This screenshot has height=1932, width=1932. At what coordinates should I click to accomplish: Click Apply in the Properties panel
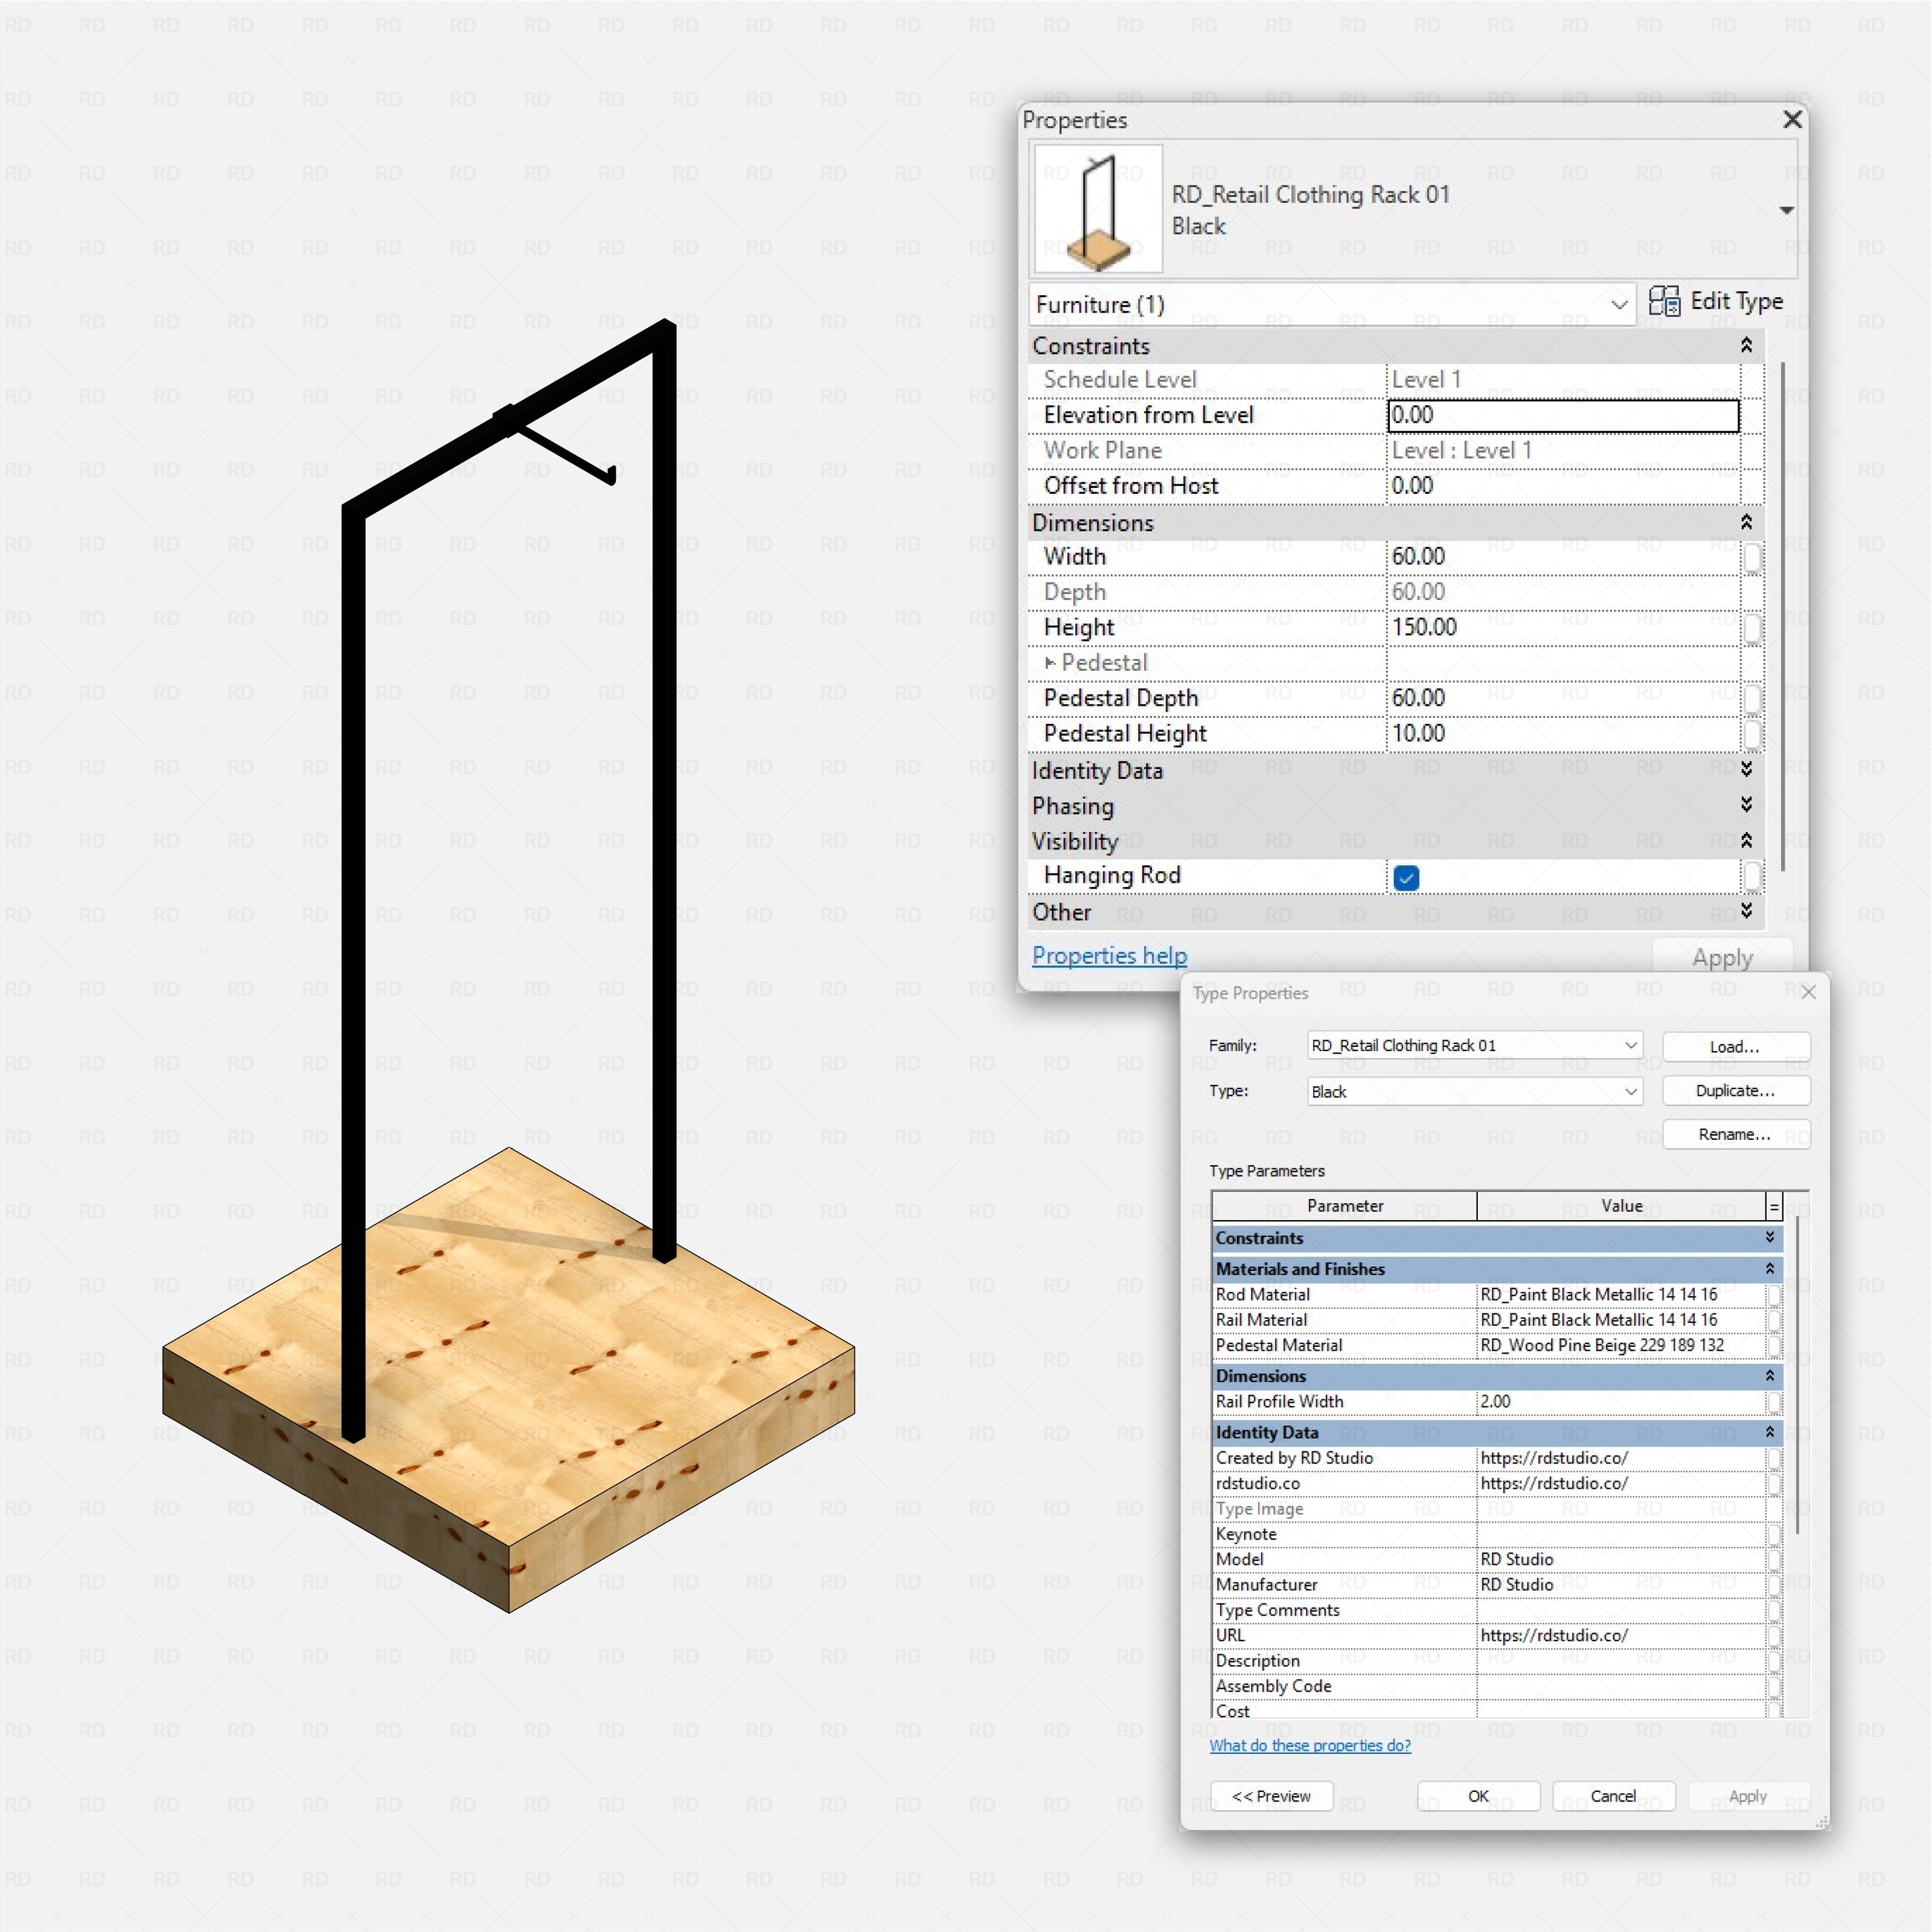1722,957
